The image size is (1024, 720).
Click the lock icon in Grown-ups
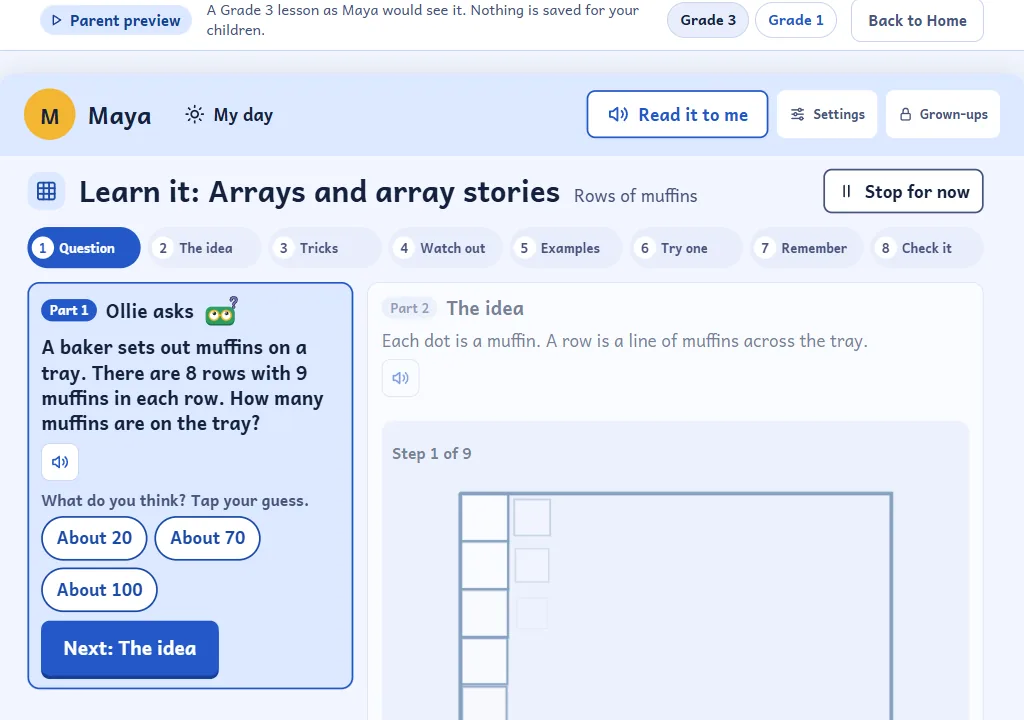(x=905, y=114)
